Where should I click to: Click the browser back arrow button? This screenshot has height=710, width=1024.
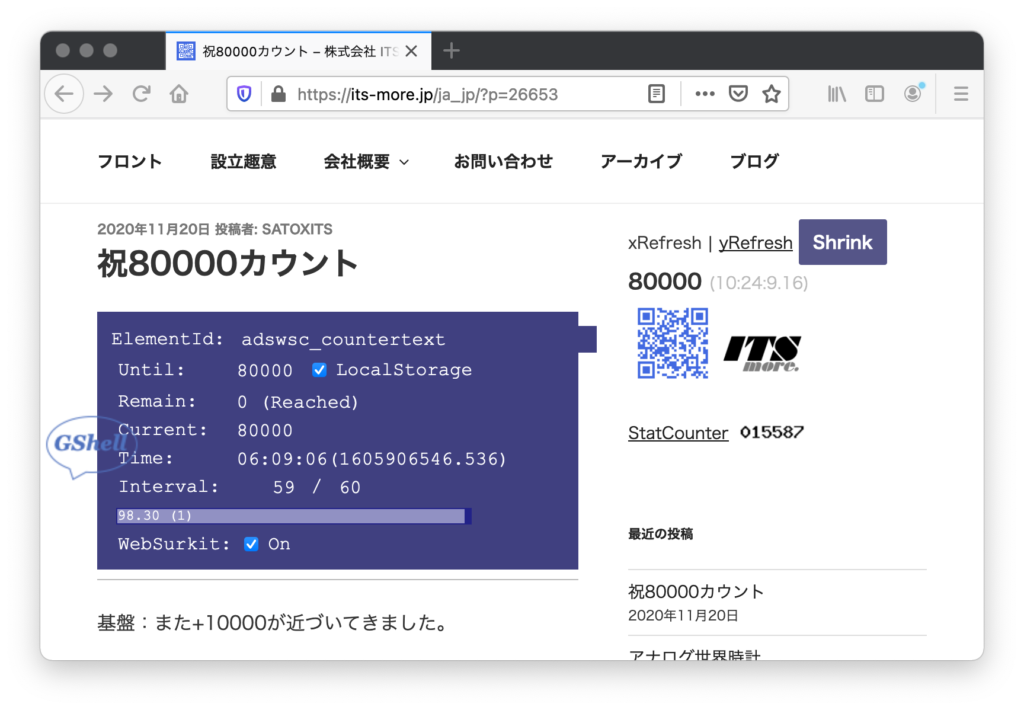pos(64,94)
